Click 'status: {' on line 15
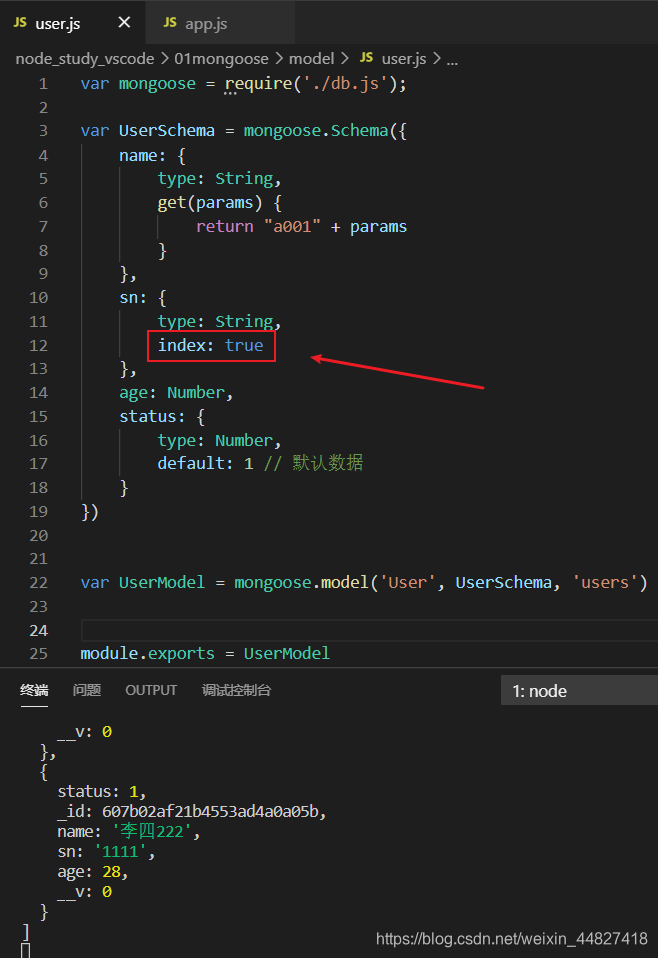 click(x=162, y=417)
